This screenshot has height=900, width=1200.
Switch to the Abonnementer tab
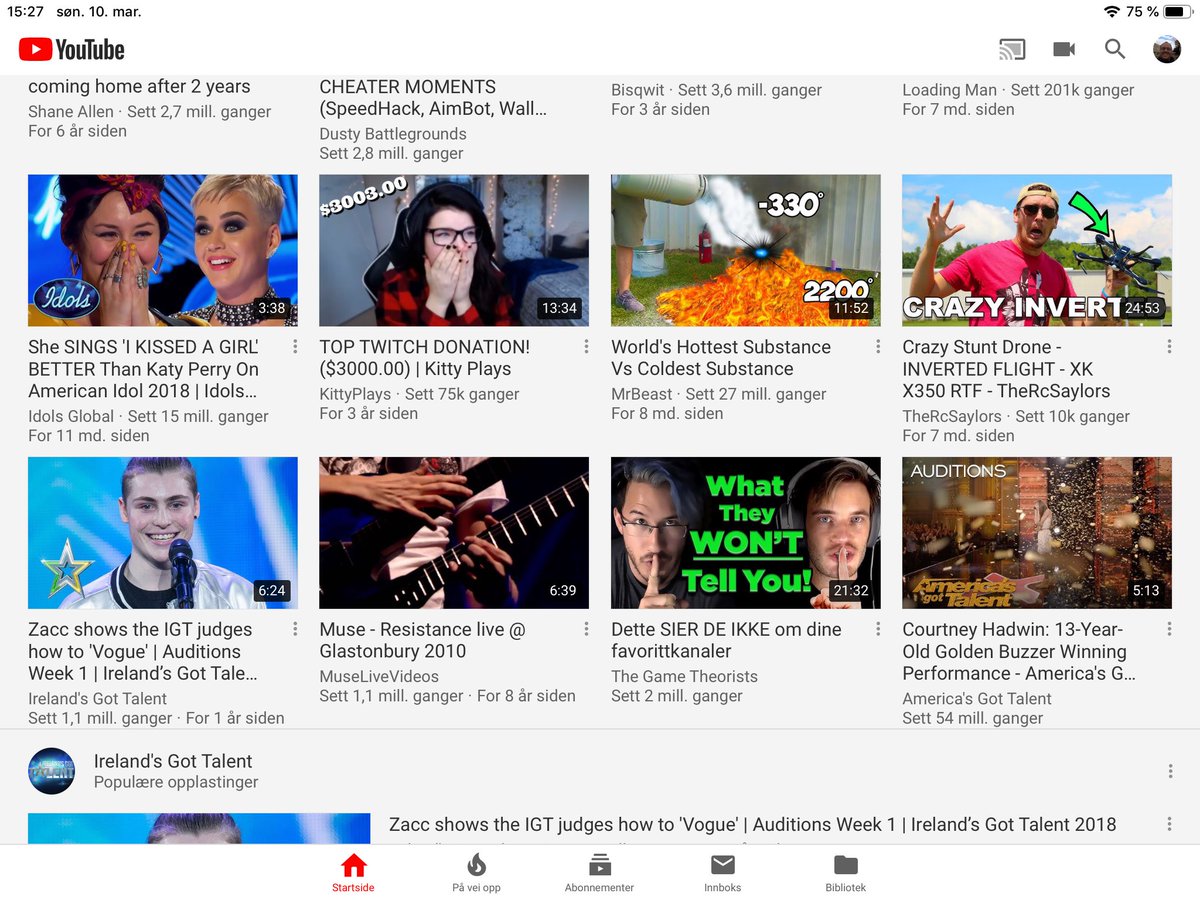599,873
